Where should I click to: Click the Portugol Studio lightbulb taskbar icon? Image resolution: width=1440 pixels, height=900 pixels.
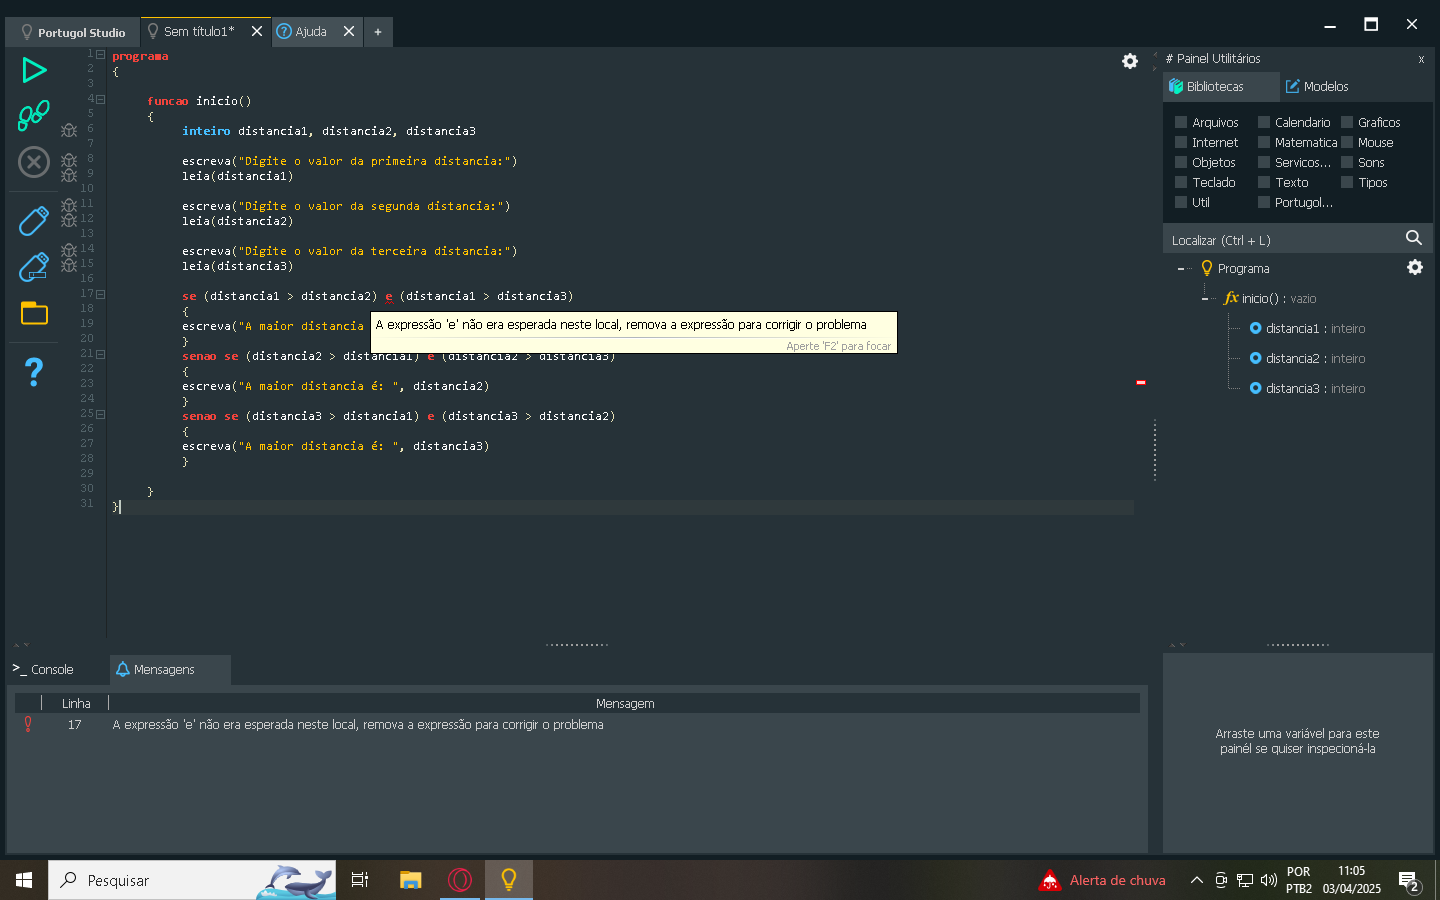coord(509,880)
